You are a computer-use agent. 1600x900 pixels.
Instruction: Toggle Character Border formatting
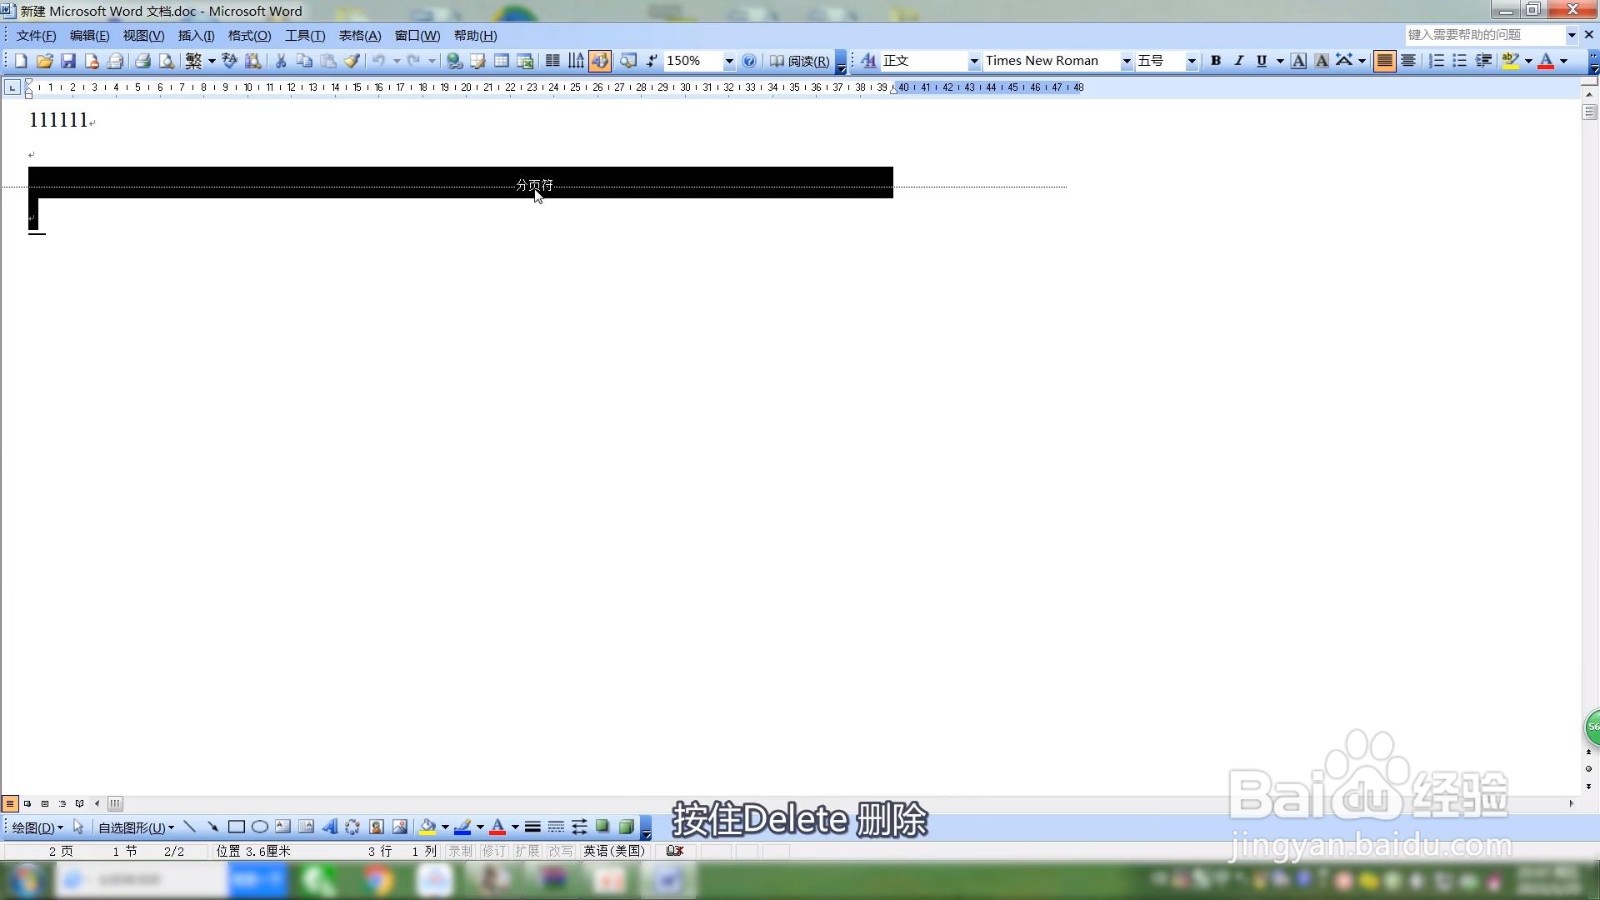(x=1298, y=61)
